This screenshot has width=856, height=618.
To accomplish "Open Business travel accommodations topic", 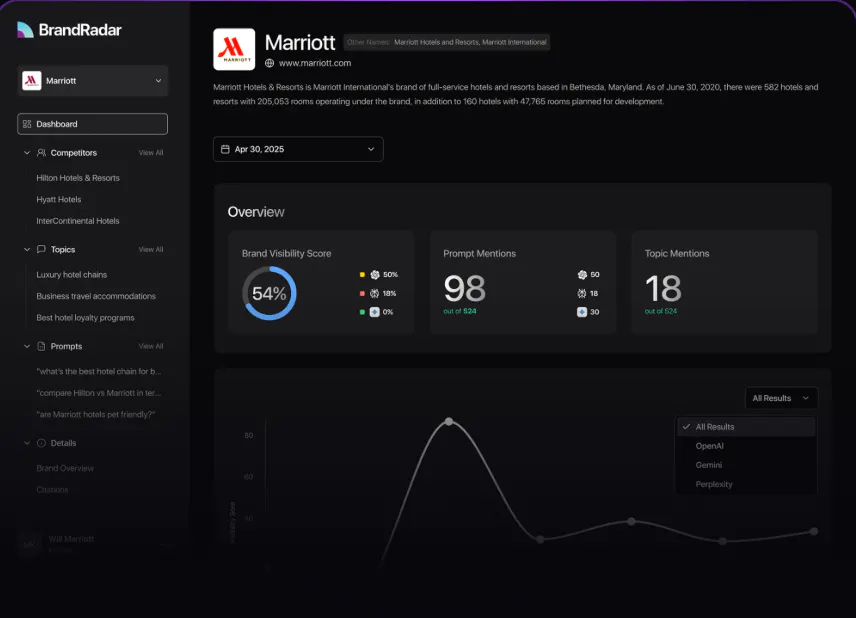I will [x=96, y=296].
